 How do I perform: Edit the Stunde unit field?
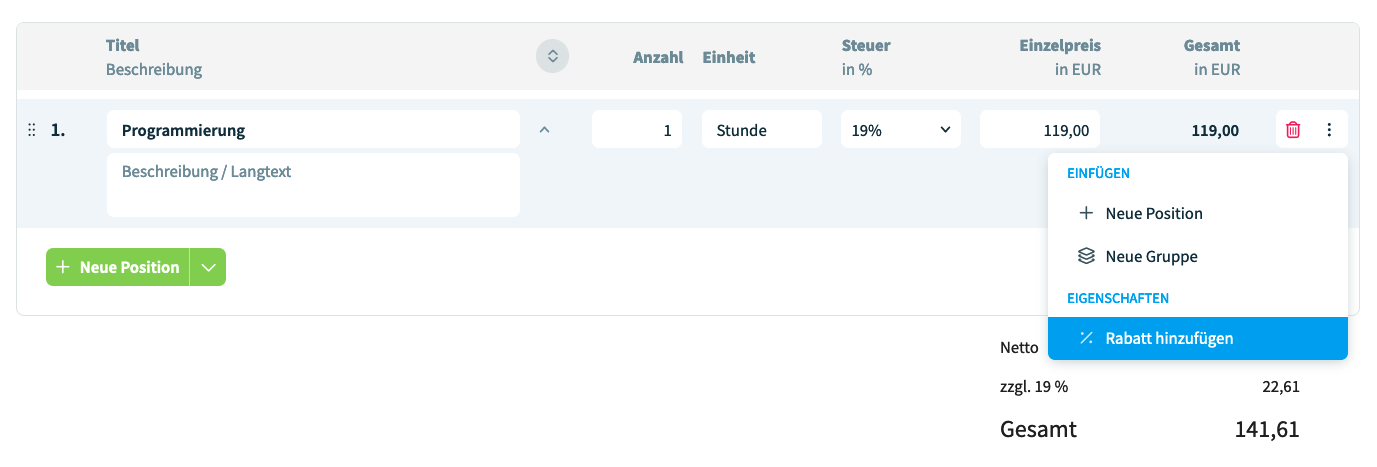click(762, 130)
